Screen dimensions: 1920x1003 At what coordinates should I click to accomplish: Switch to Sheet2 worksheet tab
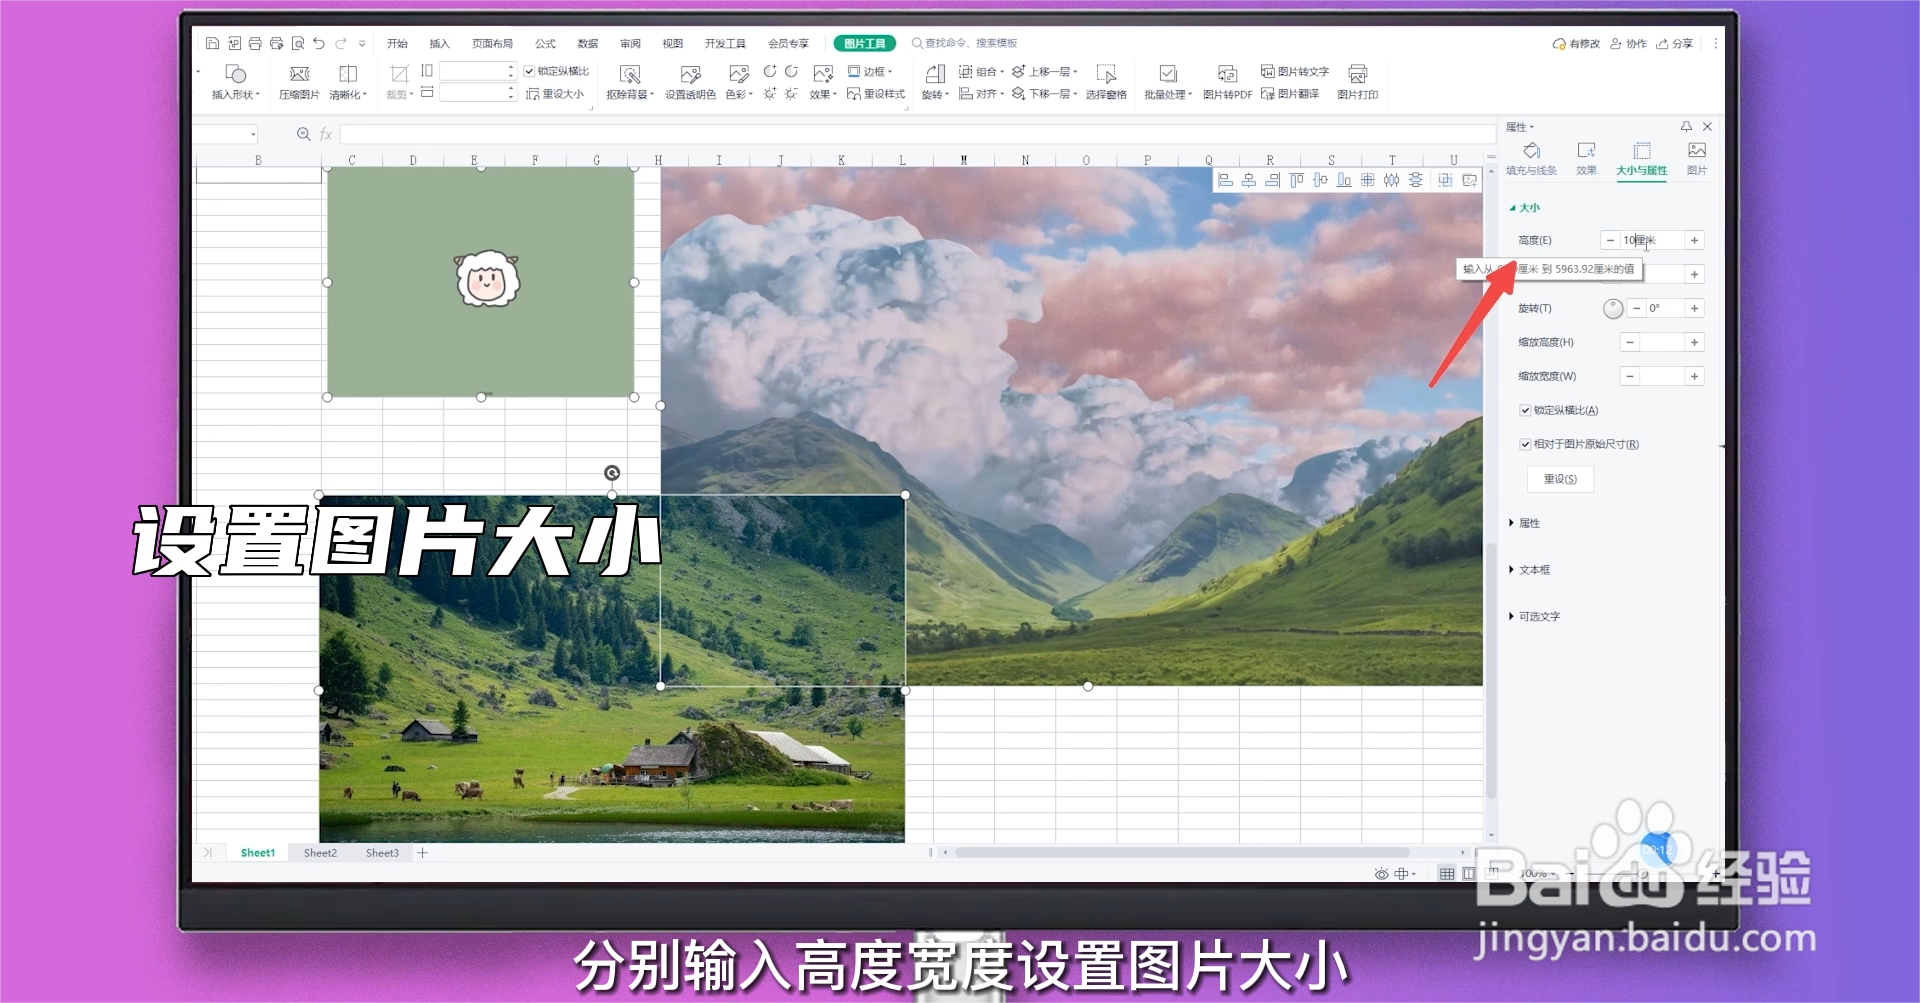tap(320, 853)
